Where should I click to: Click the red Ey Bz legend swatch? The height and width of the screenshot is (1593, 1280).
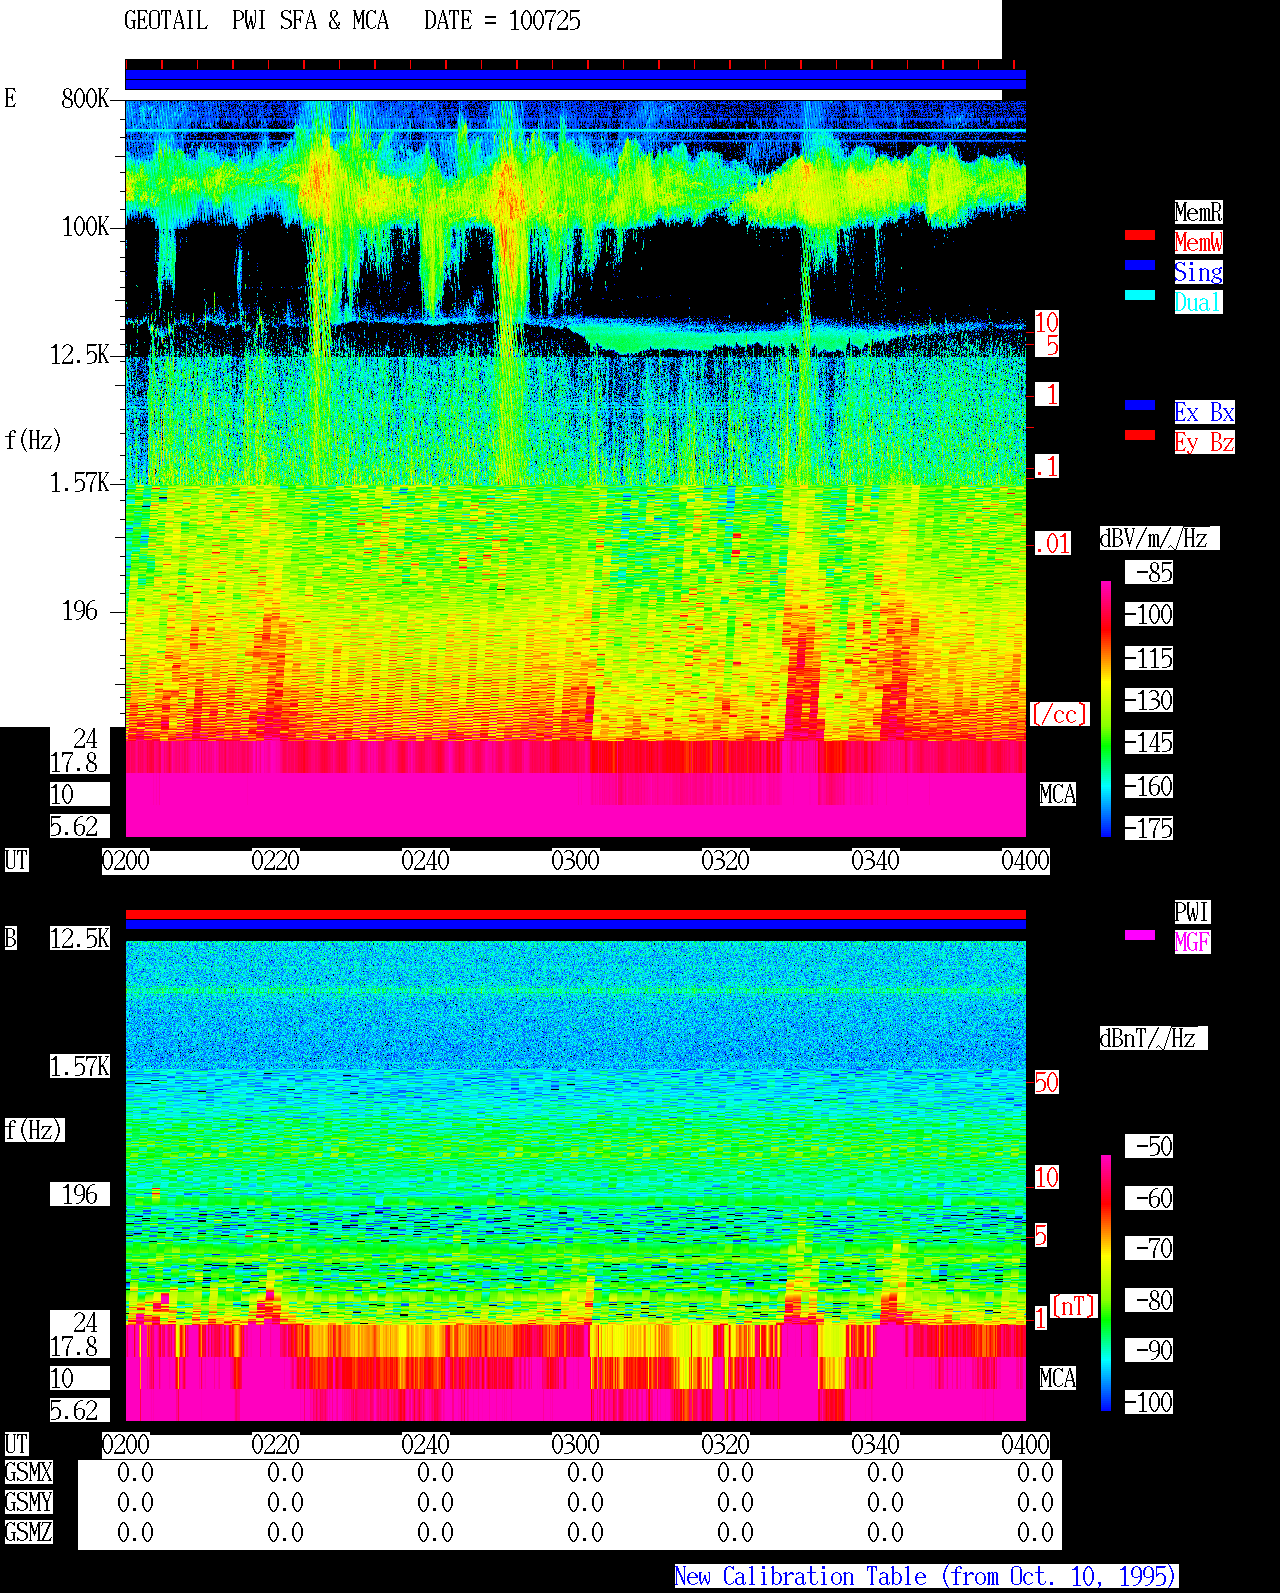click(x=1140, y=435)
